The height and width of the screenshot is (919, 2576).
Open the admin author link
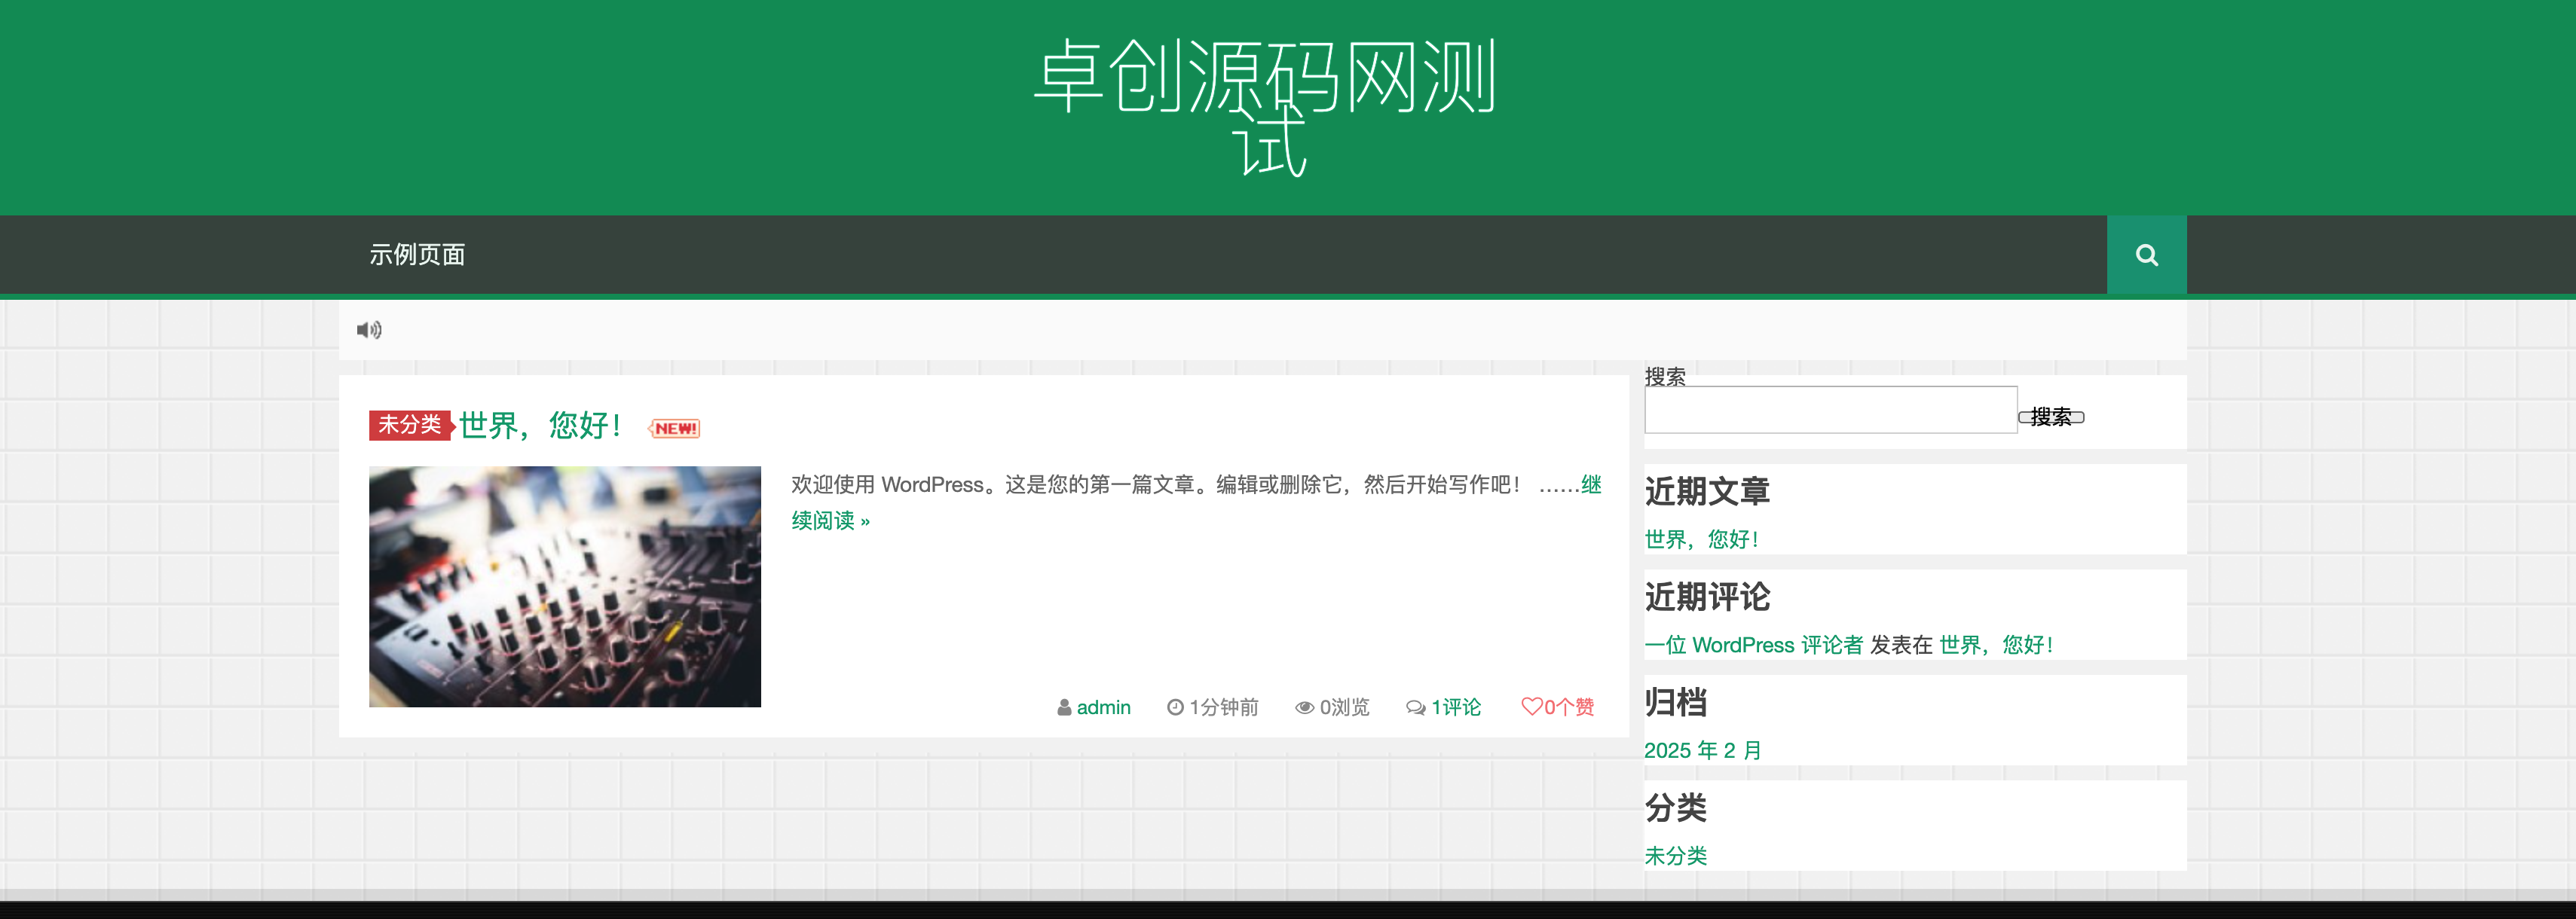click(x=1103, y=707)
